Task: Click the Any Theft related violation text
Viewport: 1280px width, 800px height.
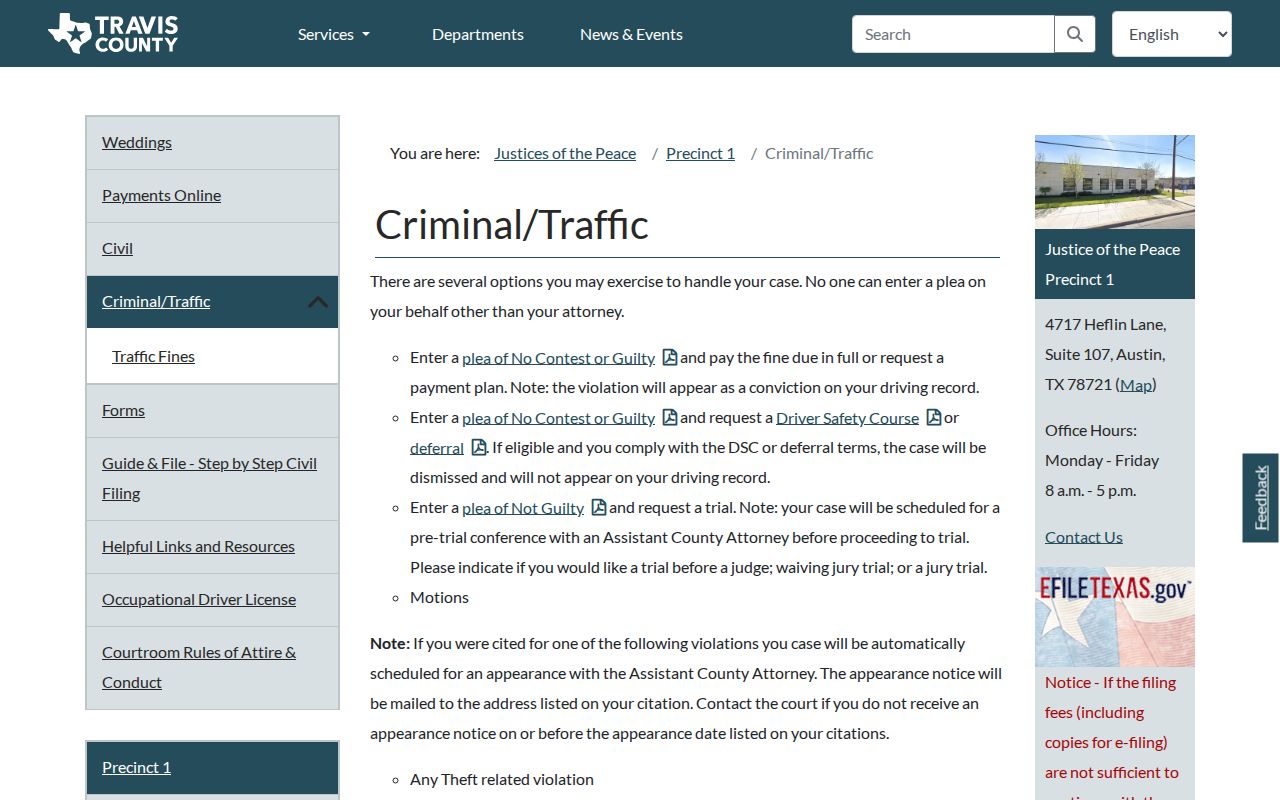Action: pyautogui.click(x=502, y=779)
